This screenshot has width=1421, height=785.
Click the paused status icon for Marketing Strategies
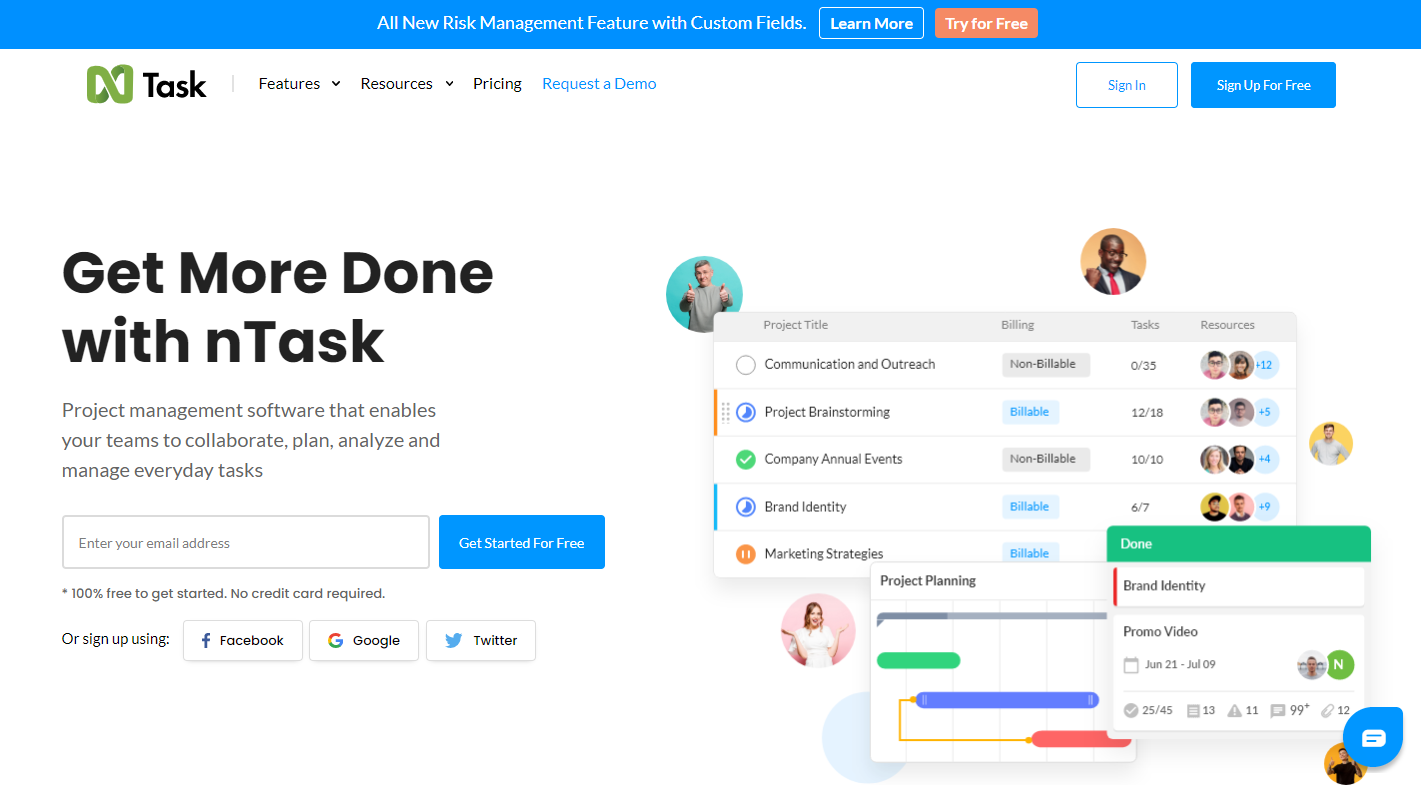click(745, 554)
